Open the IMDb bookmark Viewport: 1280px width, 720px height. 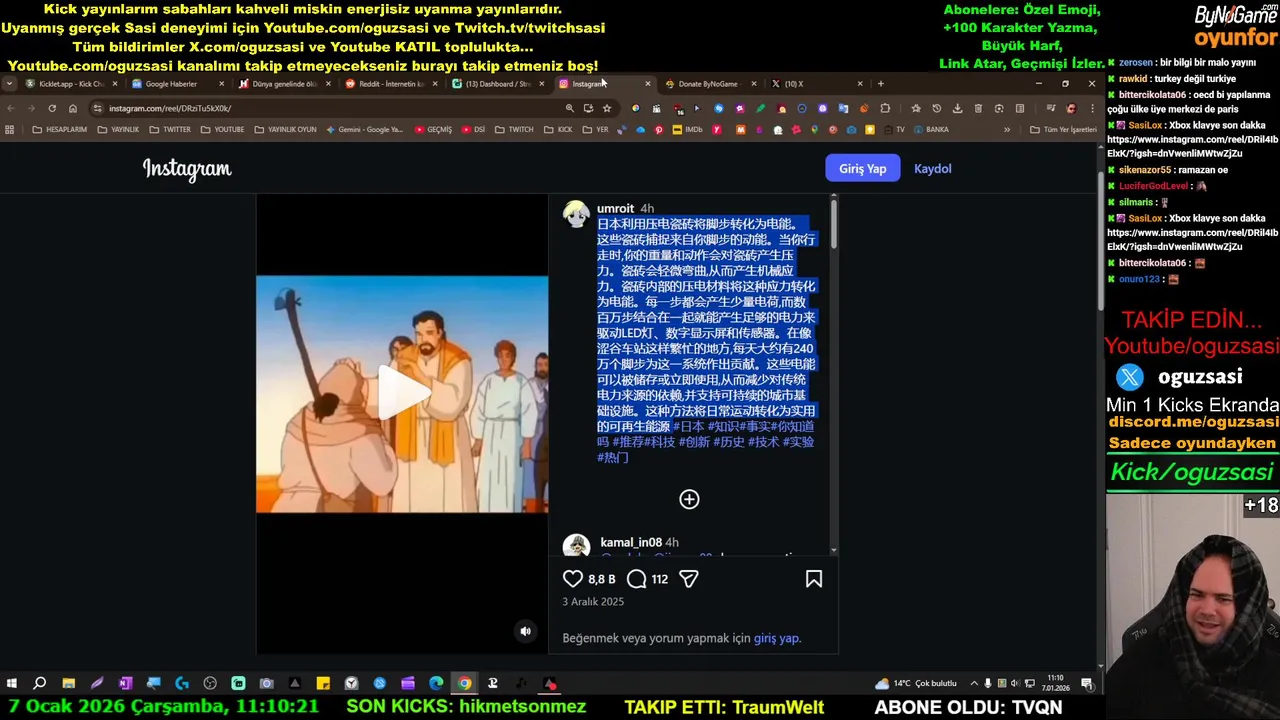(x=688, y=129)
